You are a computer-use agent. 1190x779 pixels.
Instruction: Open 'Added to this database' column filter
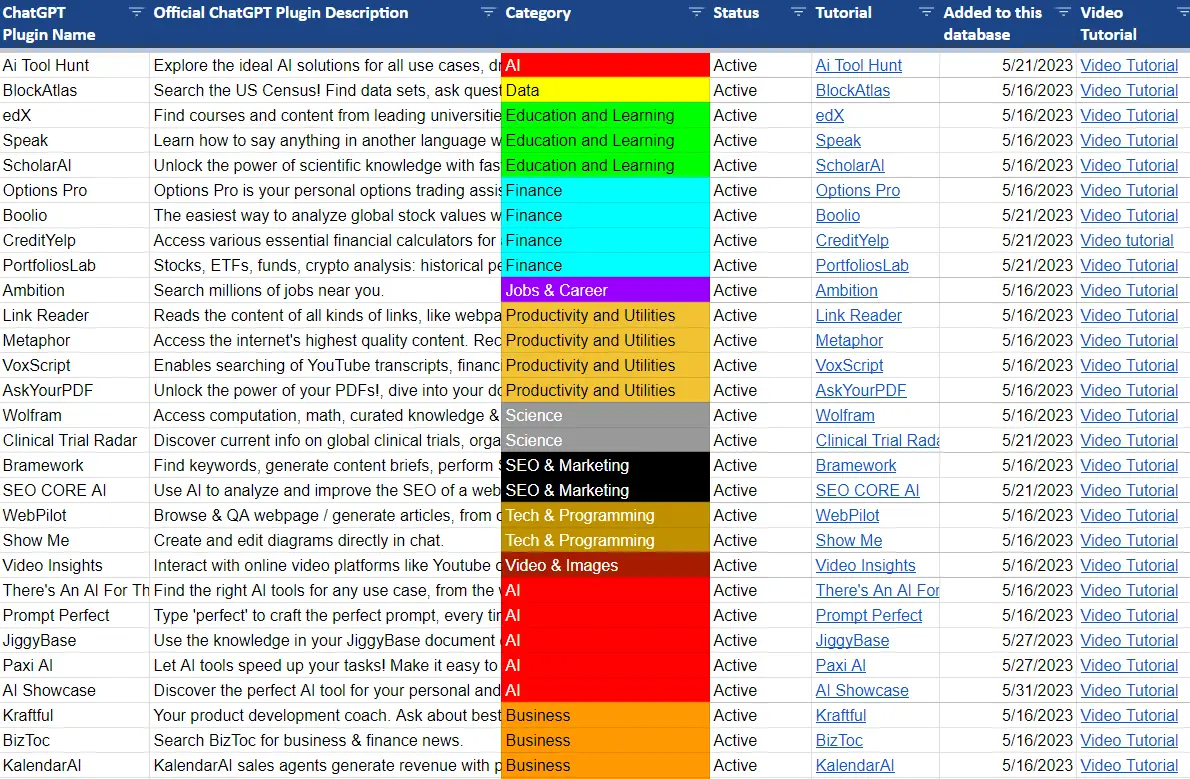click(x=1062, y=12)
